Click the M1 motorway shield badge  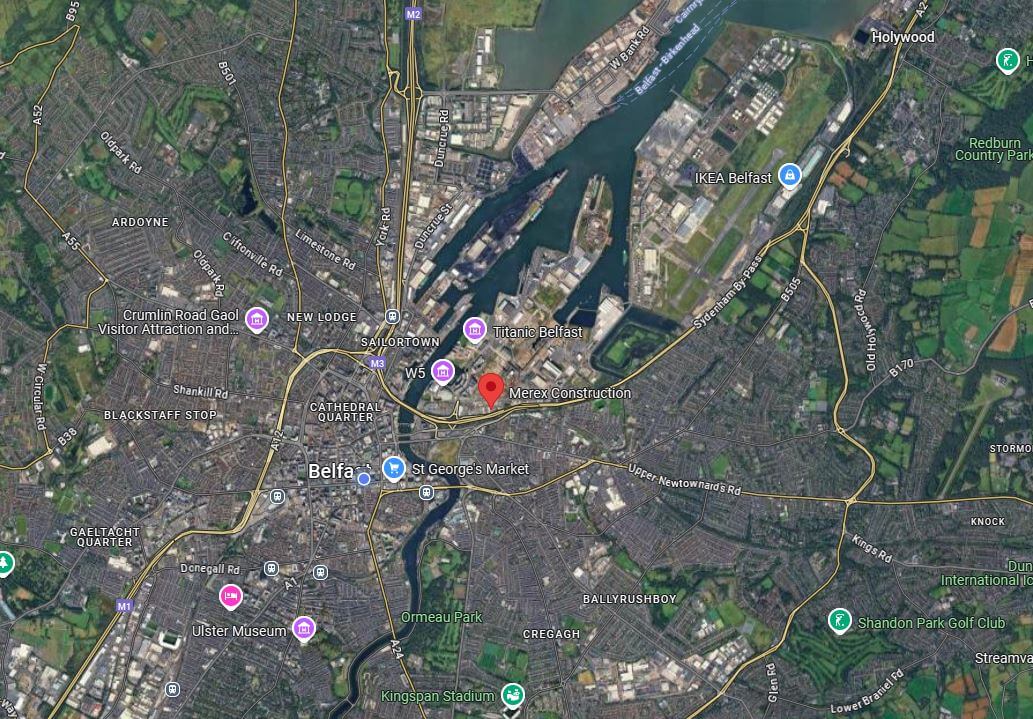[125, 606]
